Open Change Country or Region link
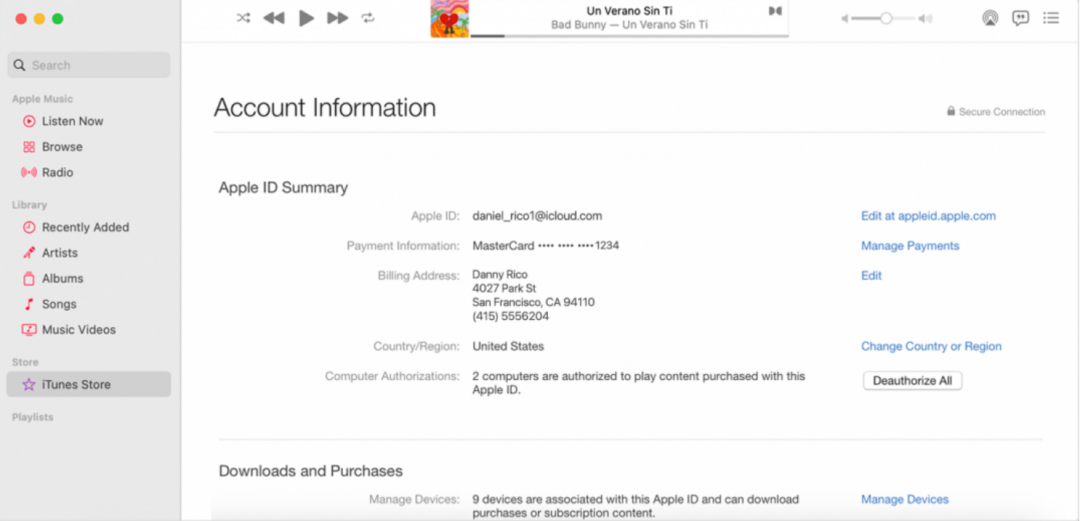The height and width of the screenshot is (521, 1080). click(x=931, y=346)
